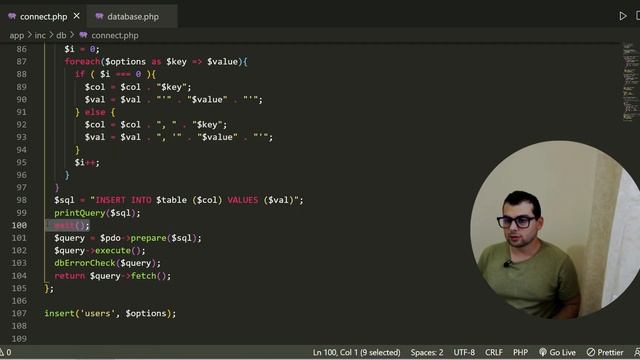640x360 pixels.
Task: Click the PHP icon on connect.php tab
Action: [12, 16]
